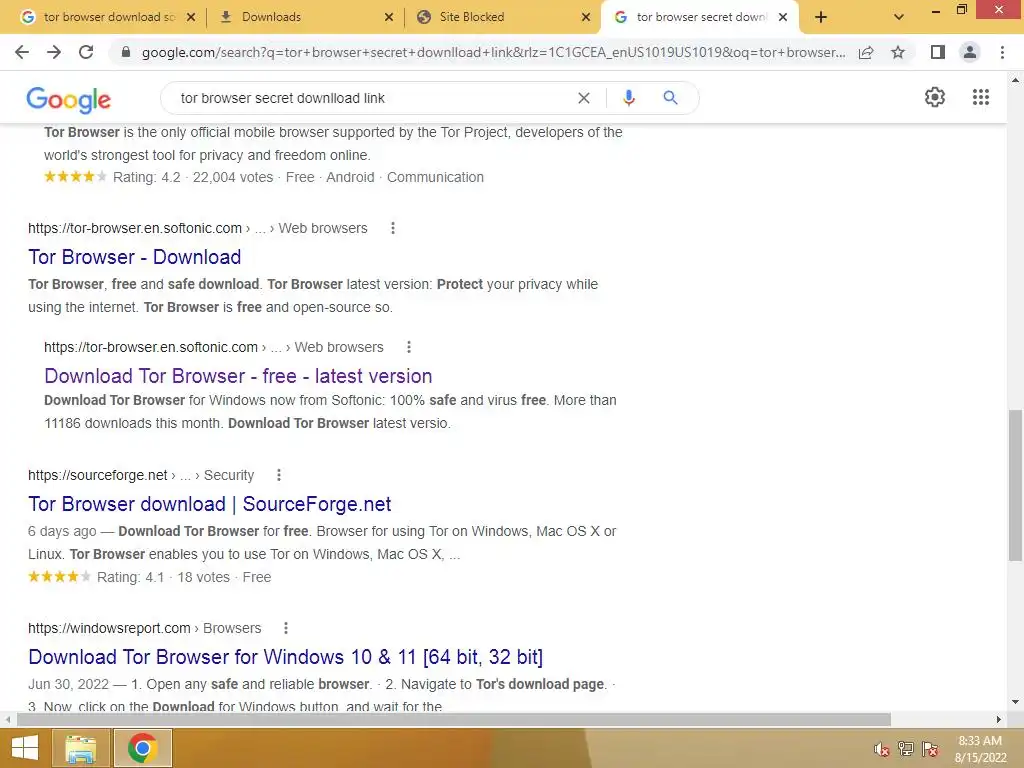Click scrollbar down arrow

point(1015,702)
